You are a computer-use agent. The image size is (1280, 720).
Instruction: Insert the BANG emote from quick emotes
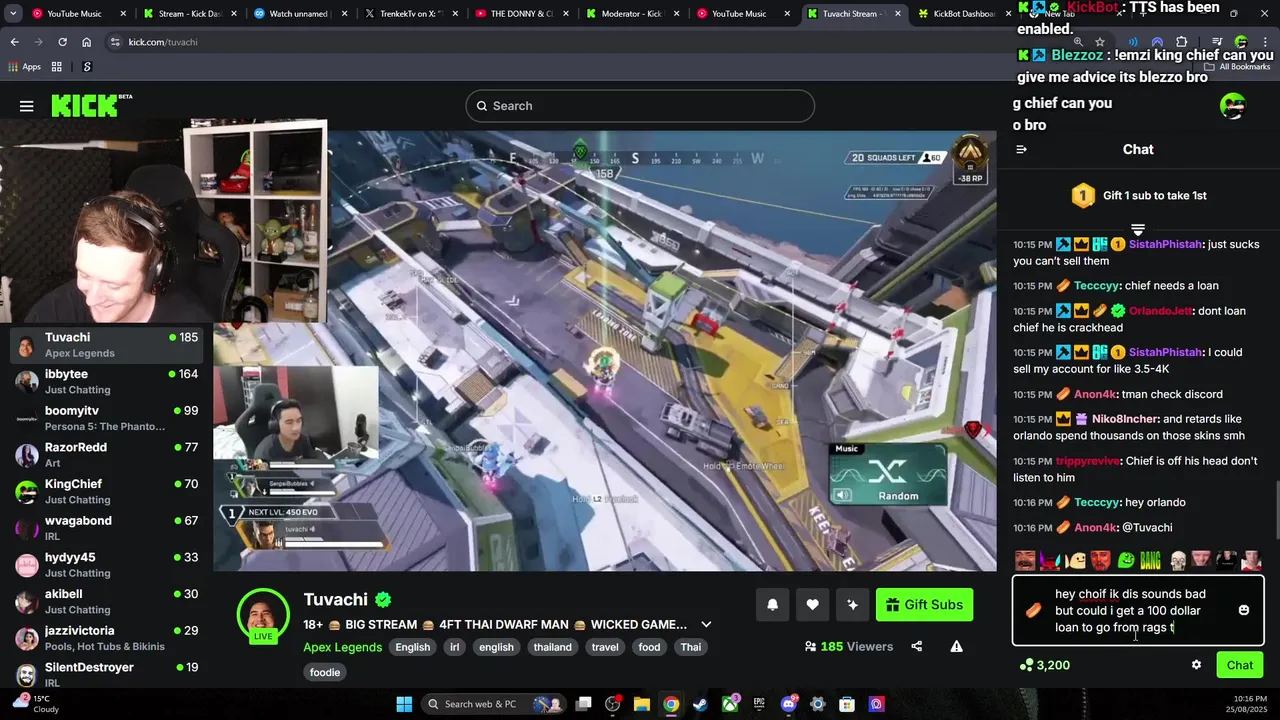point(1150,560)
